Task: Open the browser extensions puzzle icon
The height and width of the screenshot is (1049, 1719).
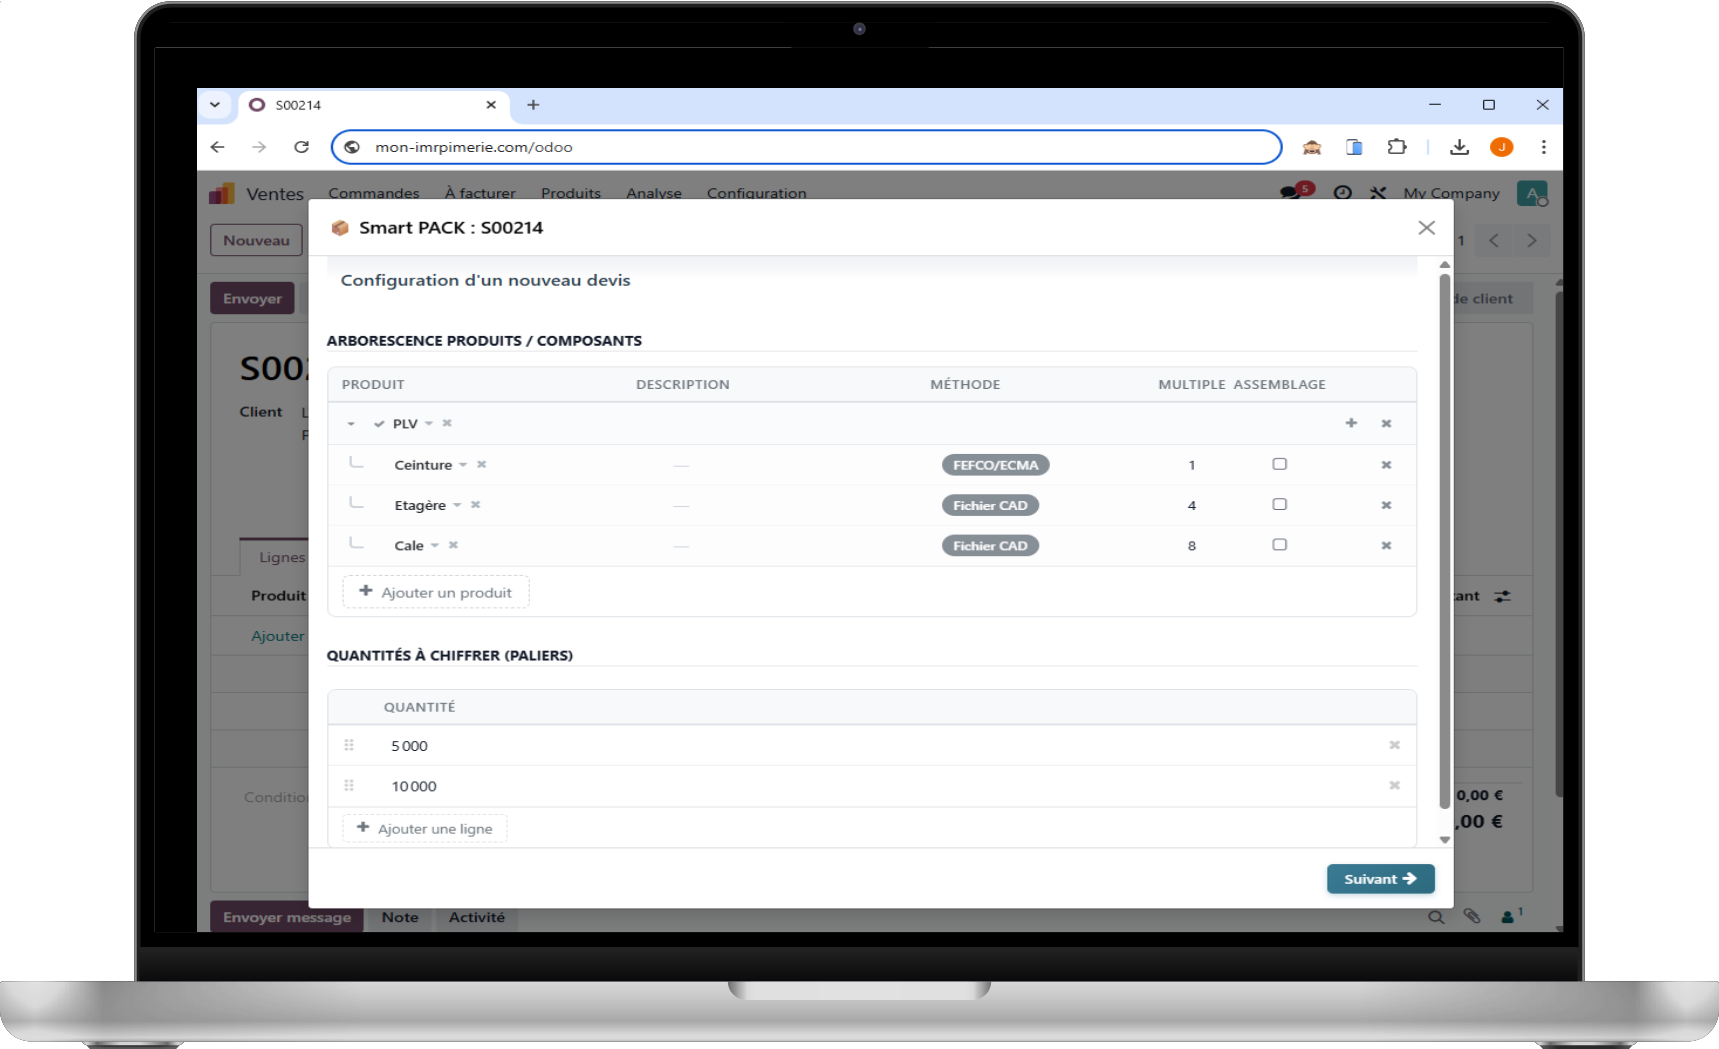Action: click(x=1397, y=147)
